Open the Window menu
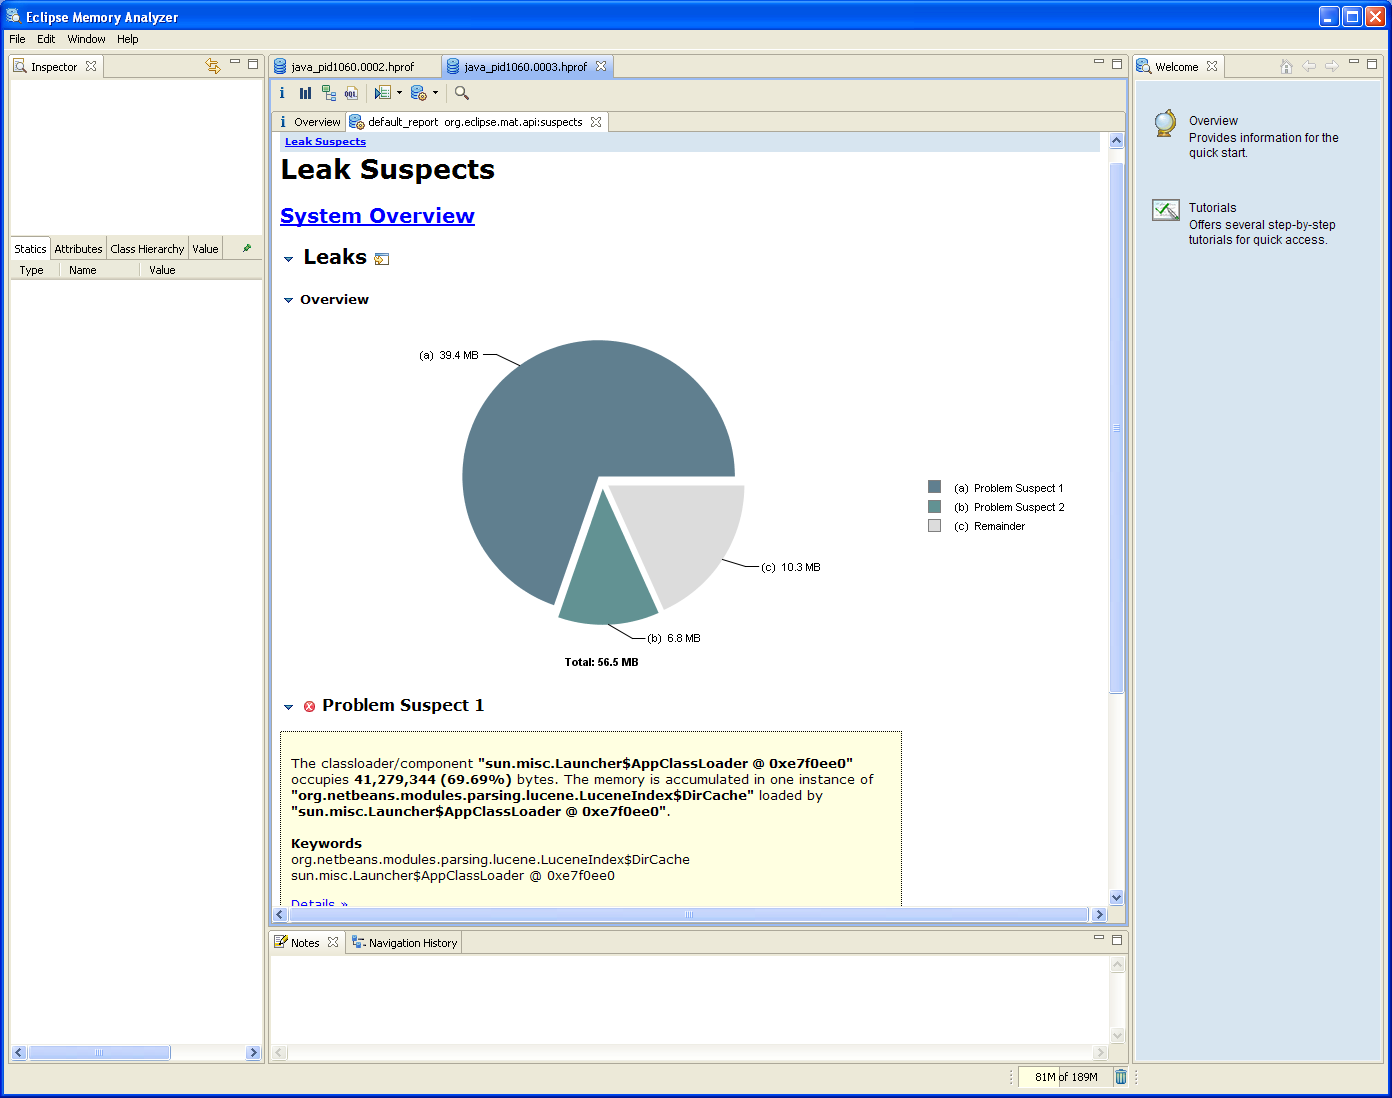Viewport: 1392px width, 1098px height. [86, 39]
